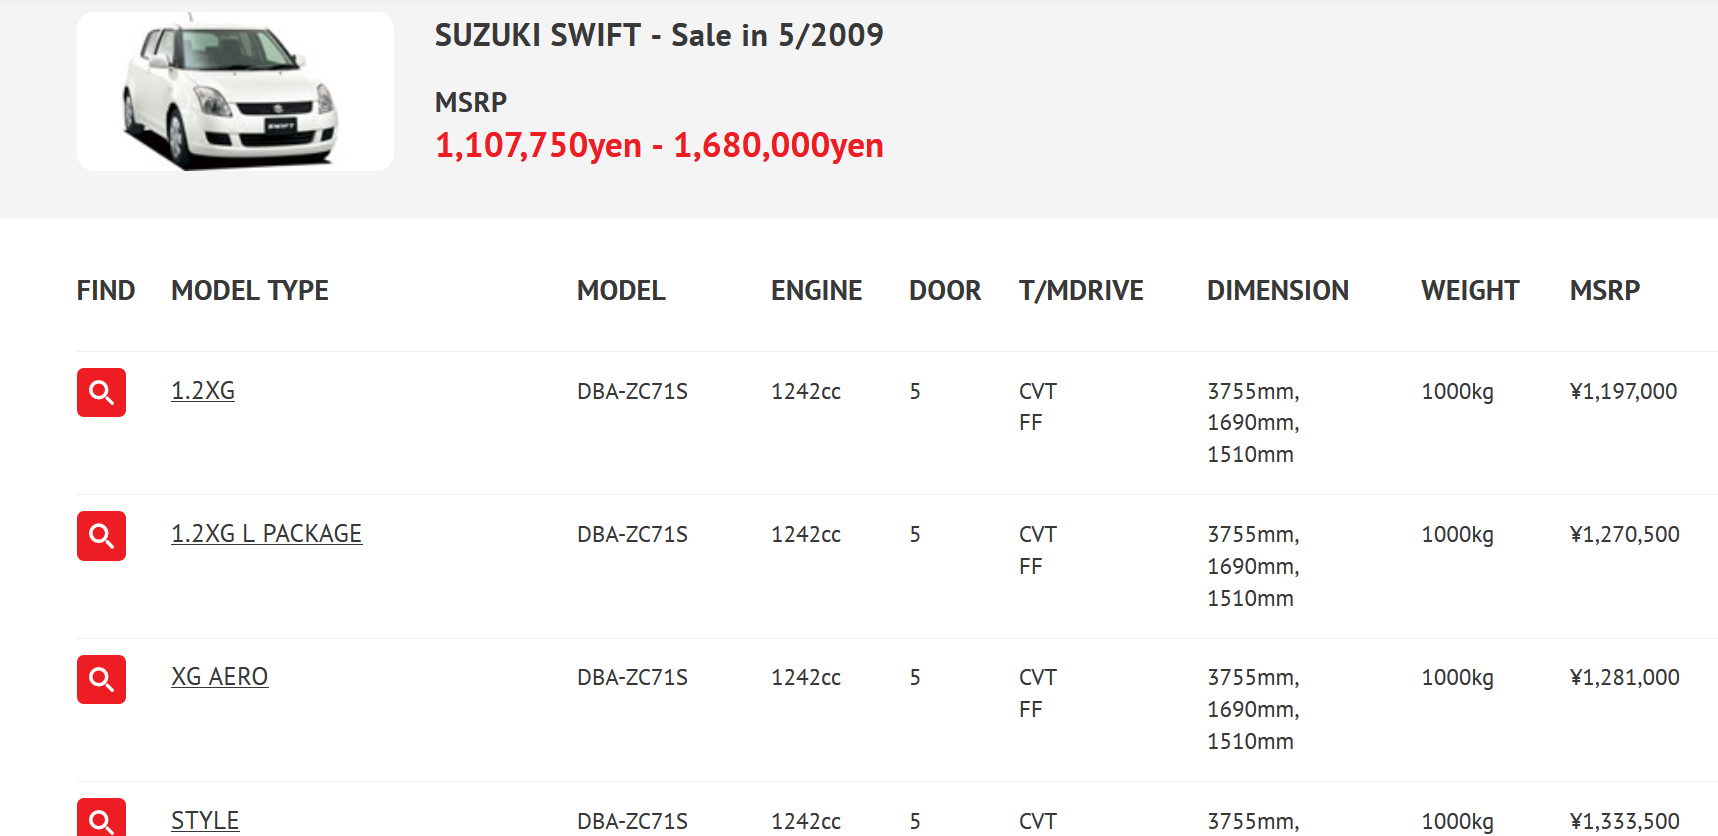Image resolution: width=1718 pixels, height=836 pixels.
Task: Click the DIMENSION column header
Action: click(x=1277, y=291)
